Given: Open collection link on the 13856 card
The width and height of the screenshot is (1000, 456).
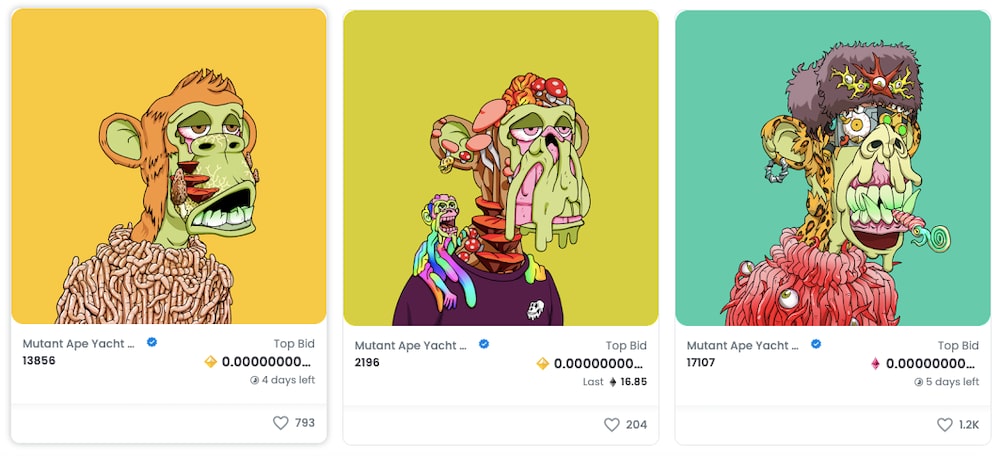Looking at the screenshot, I should 79,343.
